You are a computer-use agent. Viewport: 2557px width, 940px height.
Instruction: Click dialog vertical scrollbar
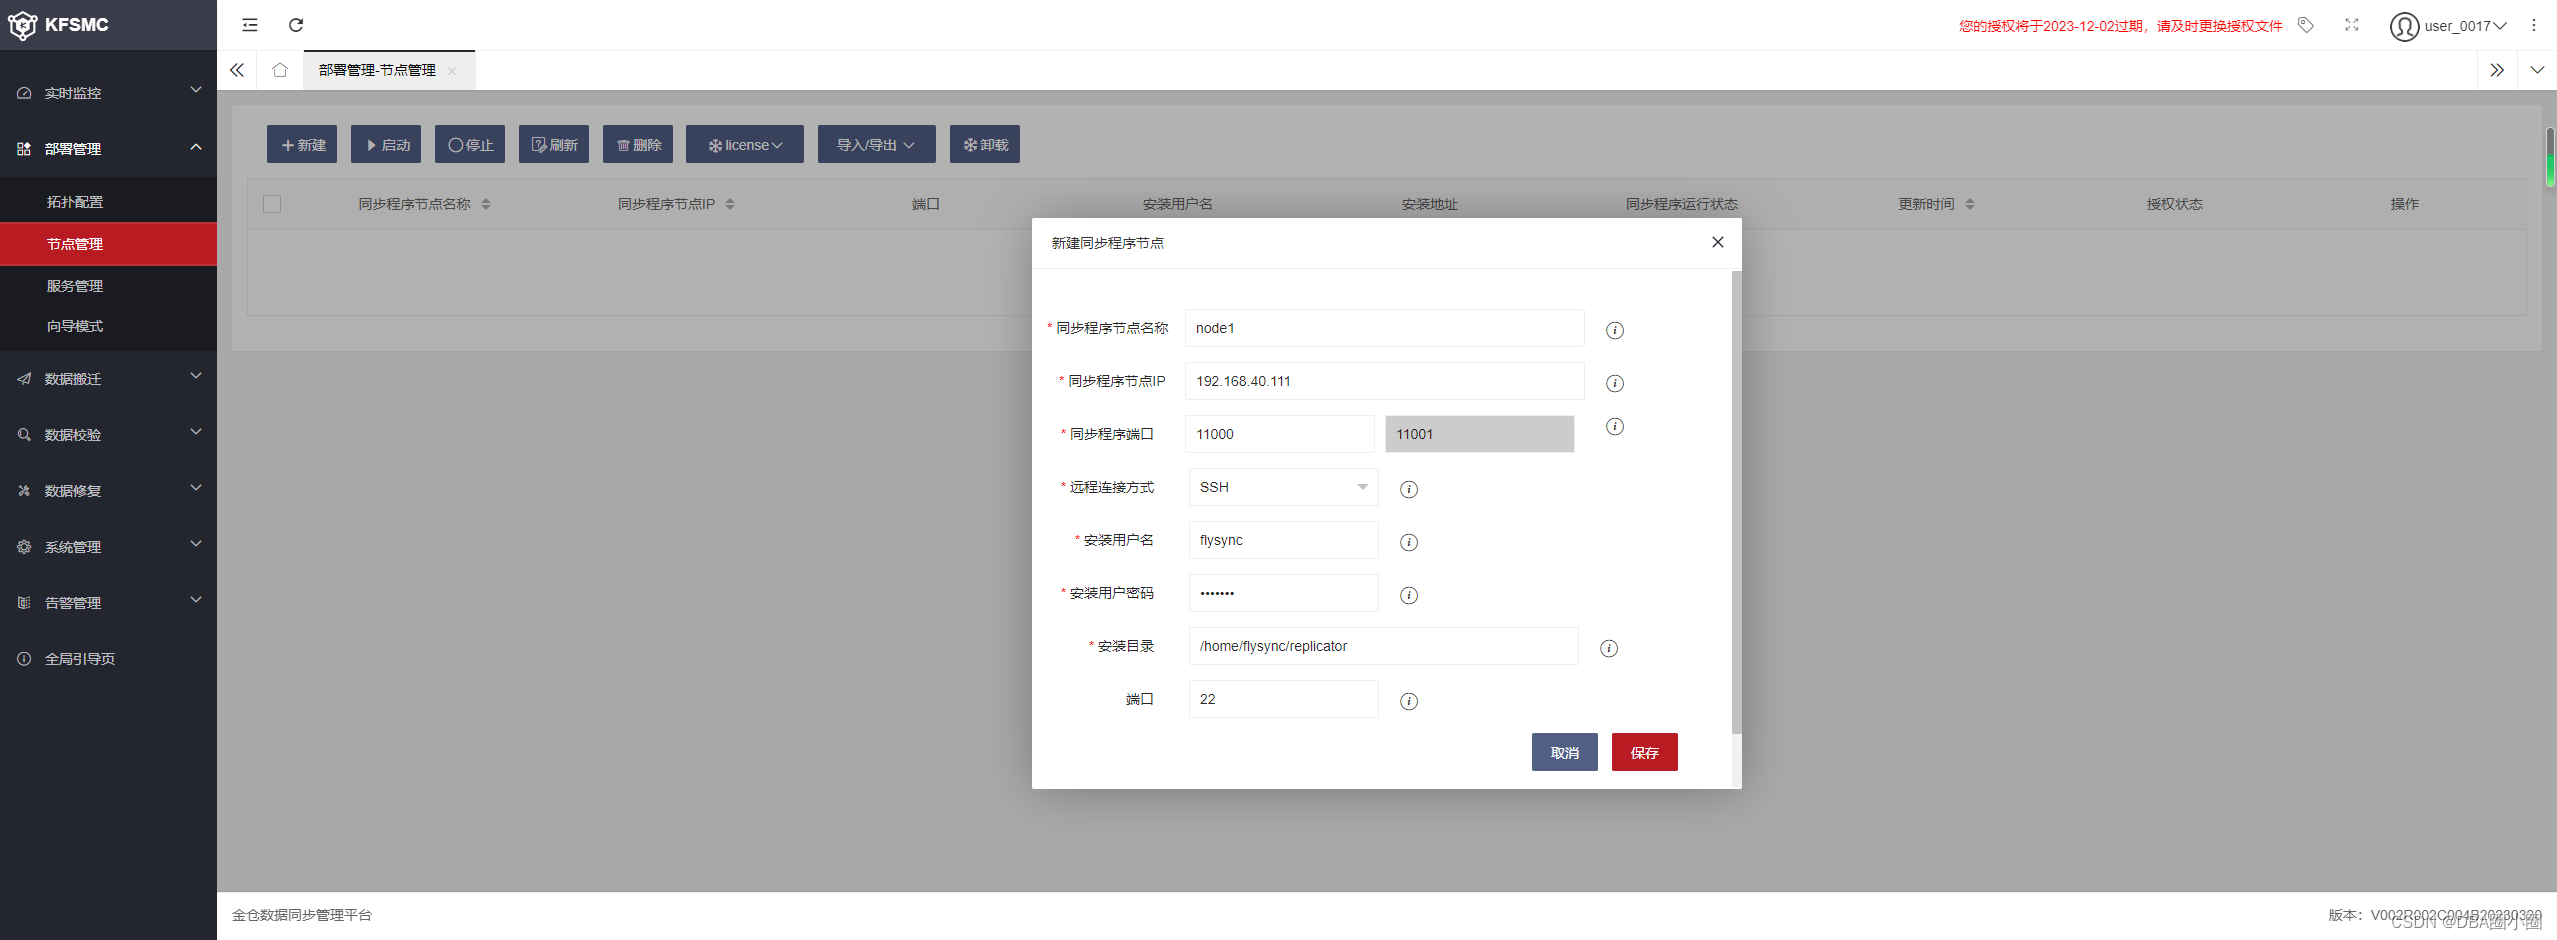tap(1736, 502)
